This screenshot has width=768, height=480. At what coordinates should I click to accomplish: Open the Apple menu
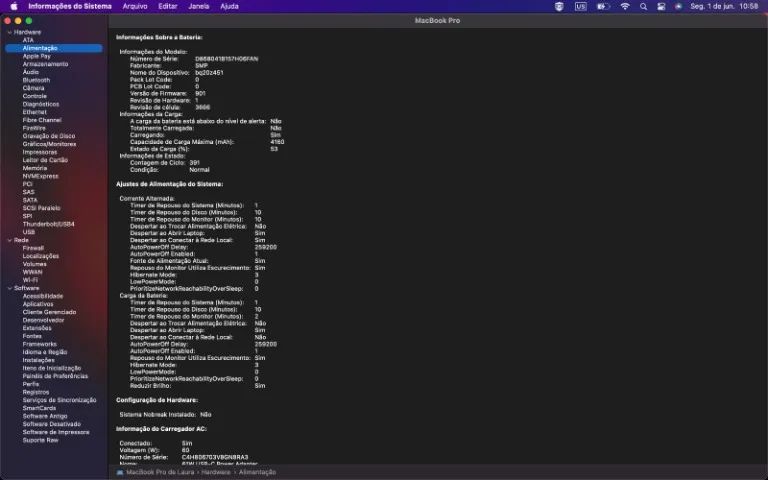(14, 6)
